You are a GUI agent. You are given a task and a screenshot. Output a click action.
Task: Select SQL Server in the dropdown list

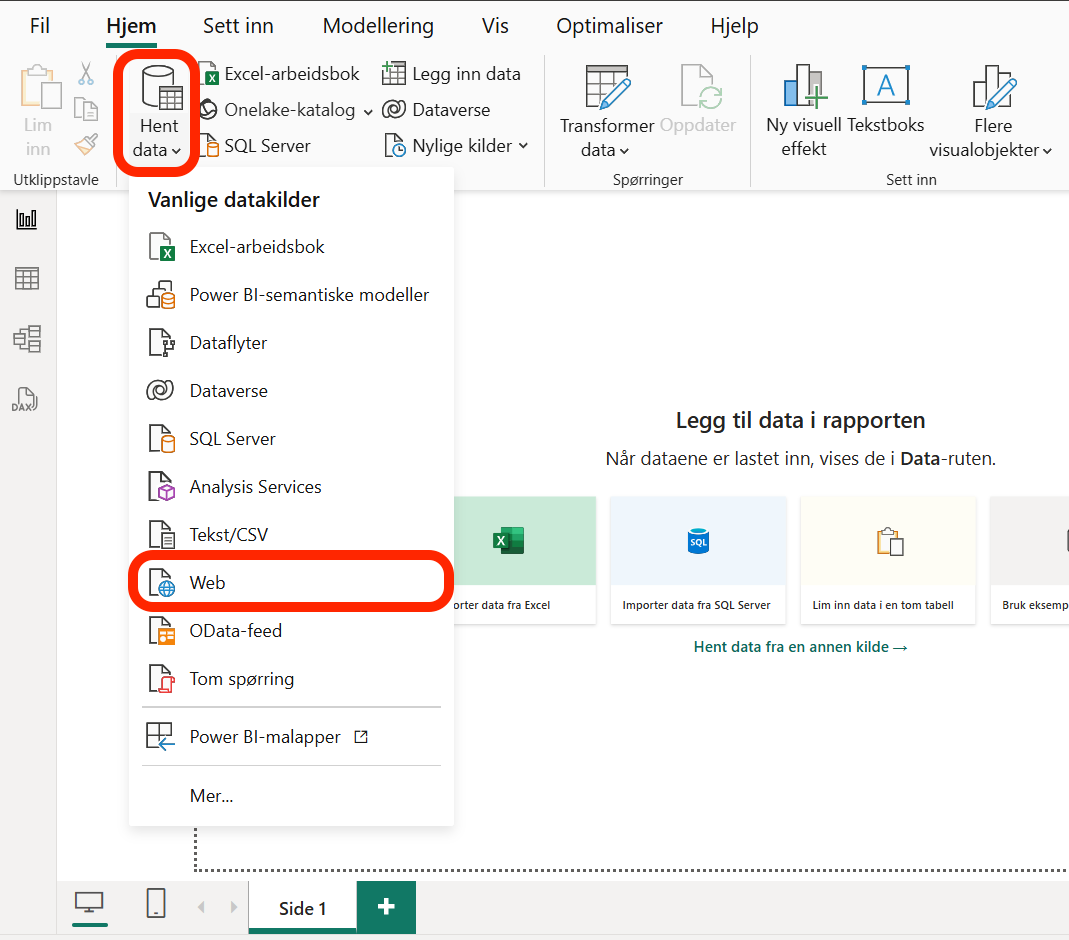click(x=291, y=439)
